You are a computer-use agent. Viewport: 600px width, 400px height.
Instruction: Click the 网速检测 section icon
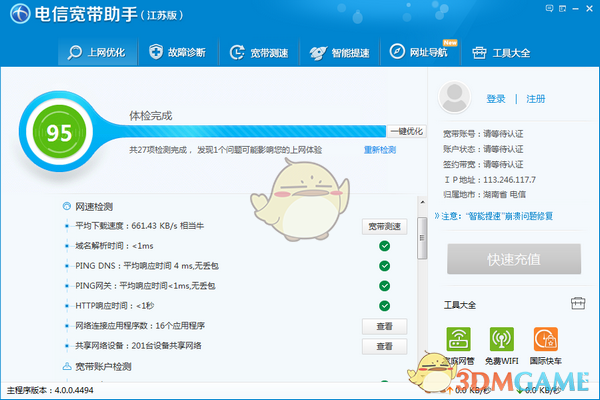[67, 206]
